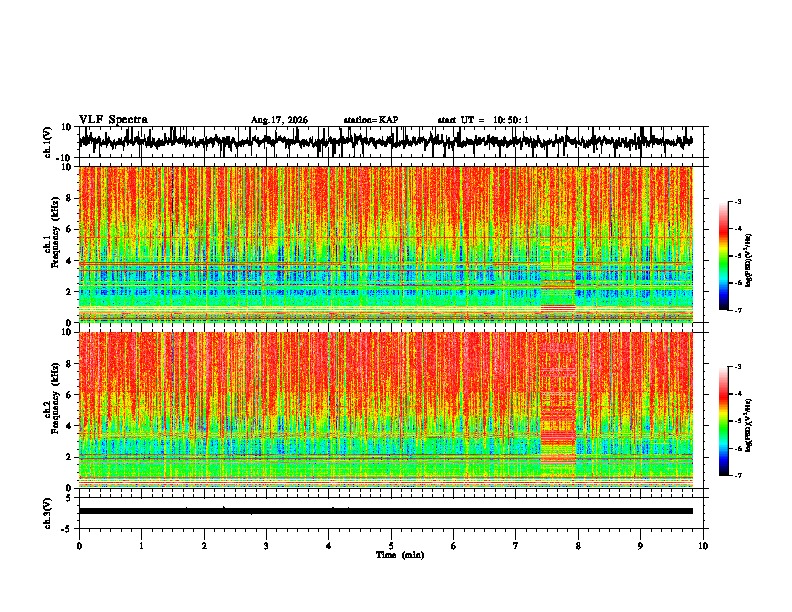Click the Aug. 17, 2026 date label

click(x=279, y=120)
